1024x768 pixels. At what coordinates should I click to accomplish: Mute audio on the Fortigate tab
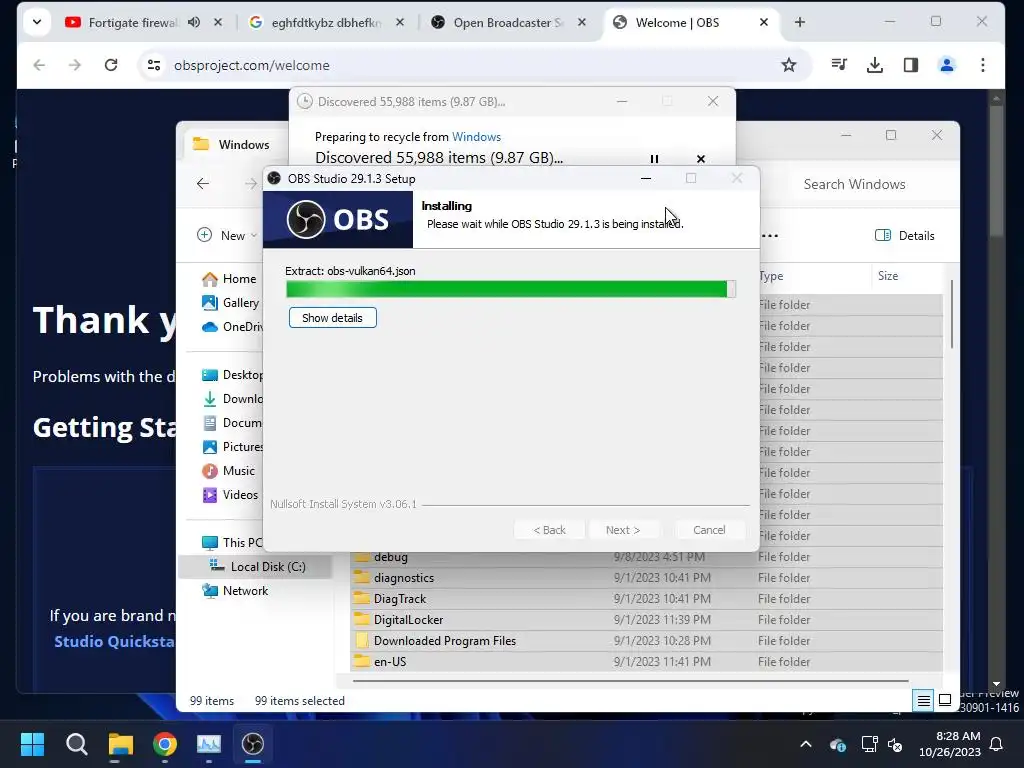click(194, 22)
